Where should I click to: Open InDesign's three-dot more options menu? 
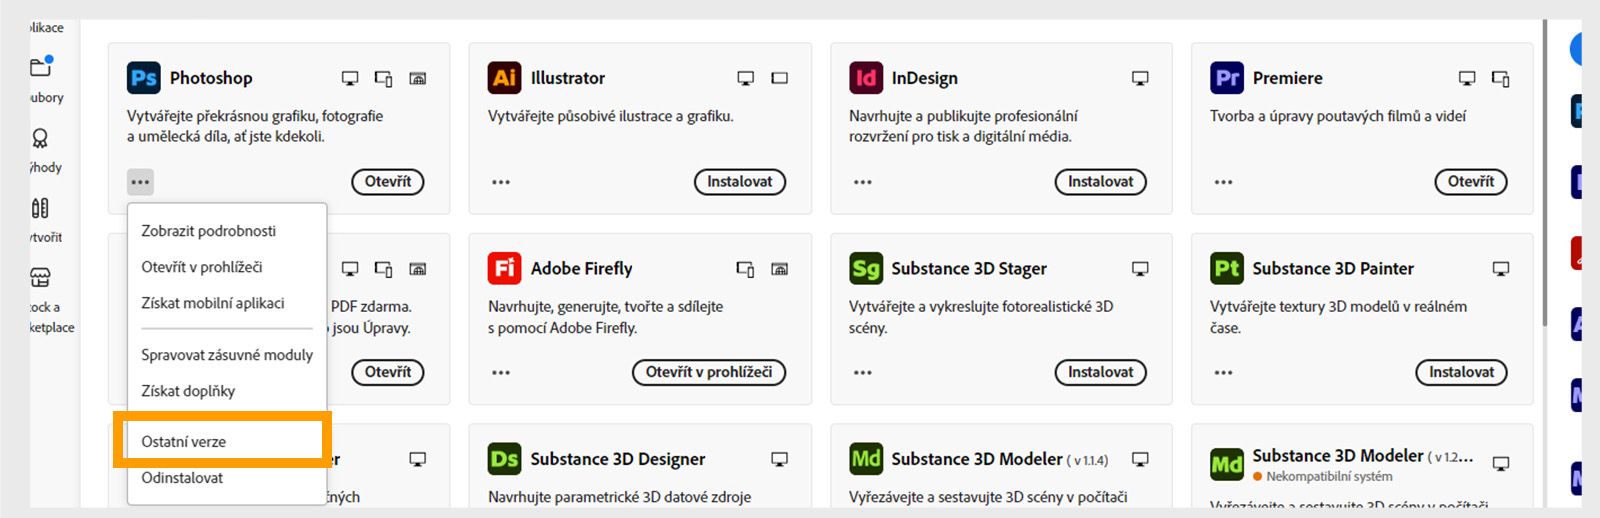[x=863, y=182]
